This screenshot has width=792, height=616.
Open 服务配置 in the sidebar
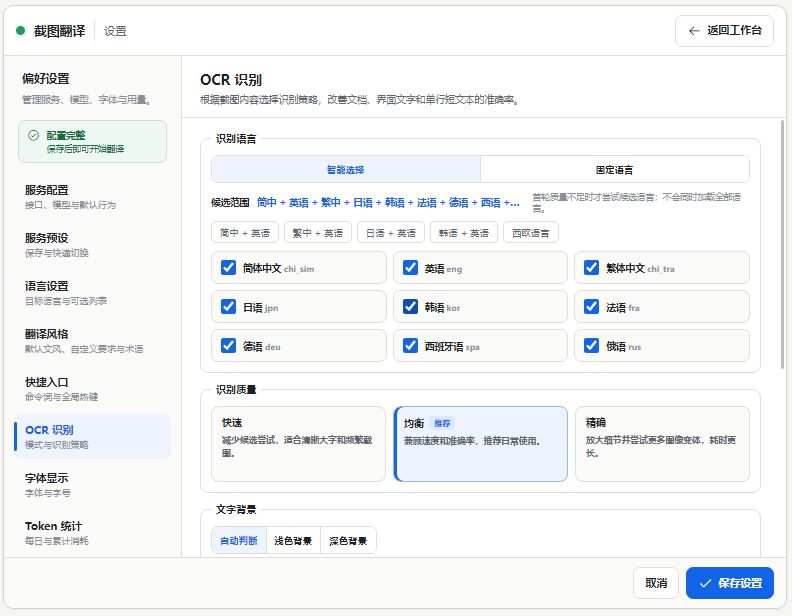(92, 197)
